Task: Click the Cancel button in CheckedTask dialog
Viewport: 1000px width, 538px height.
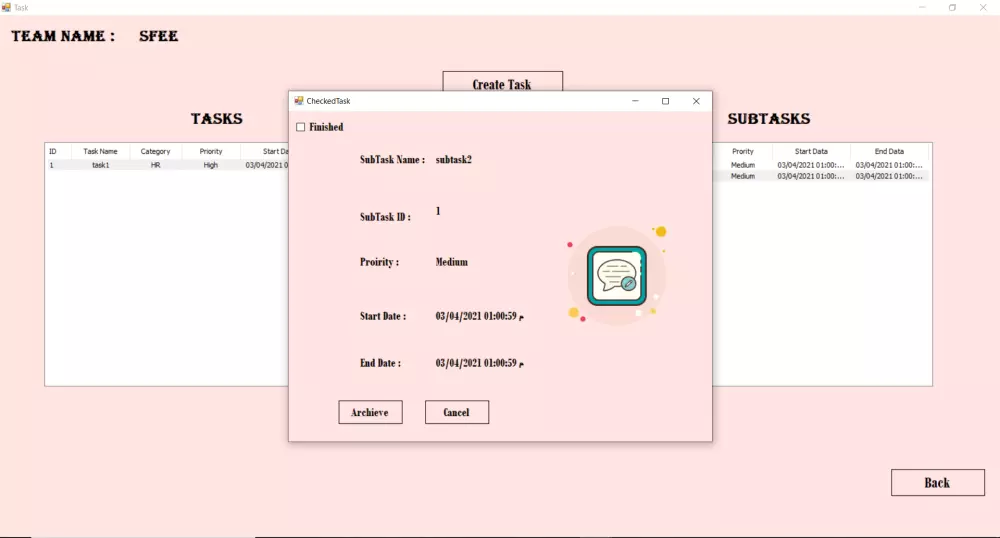Action: click(457, 412)
